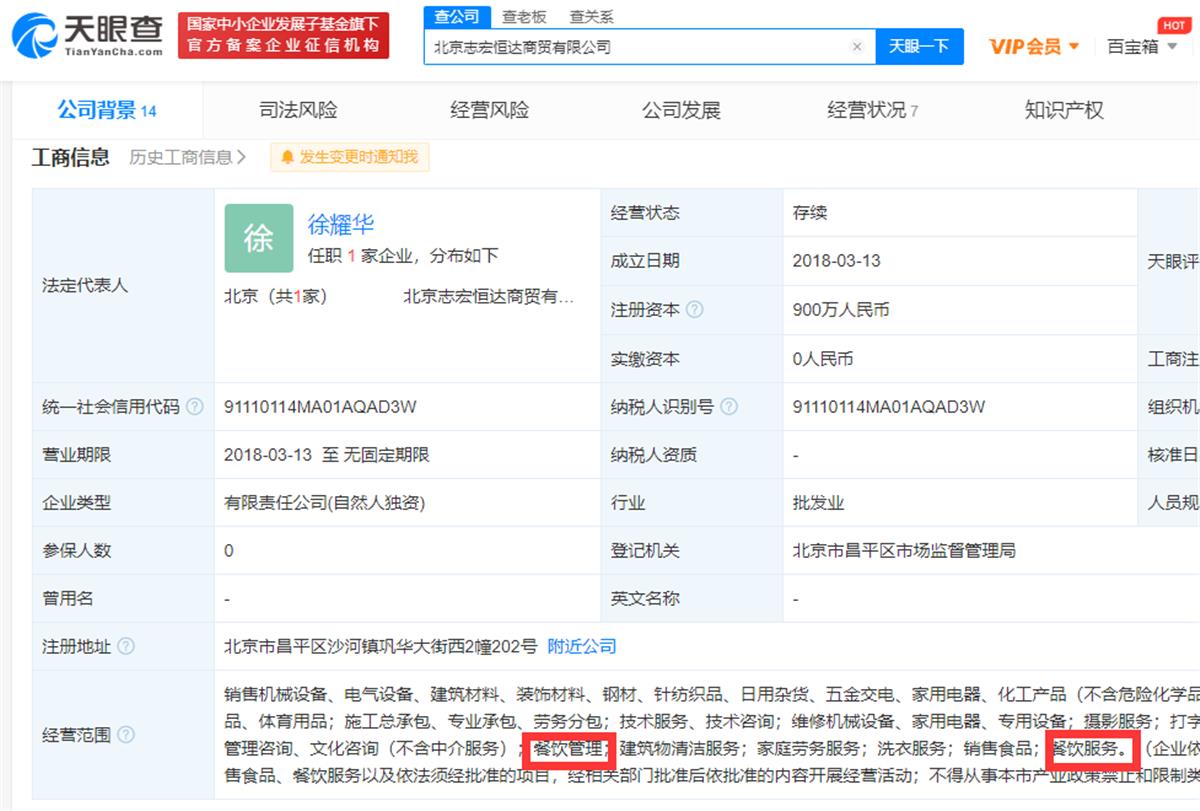
Task: Switch to the 查关系 search tab
Action: tap(591, 17)
